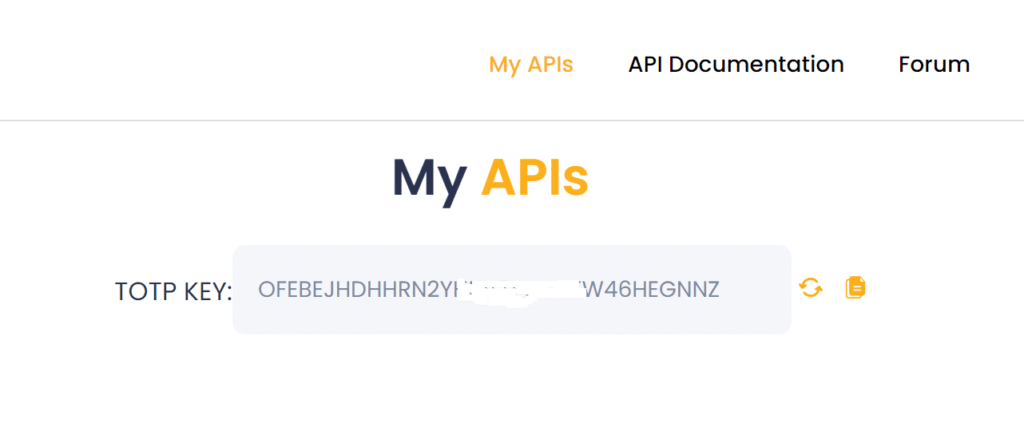Viewport: 1024px width, 439px height.
Task: Click inside the TOTP key field
Action: (x=512, y=289)
